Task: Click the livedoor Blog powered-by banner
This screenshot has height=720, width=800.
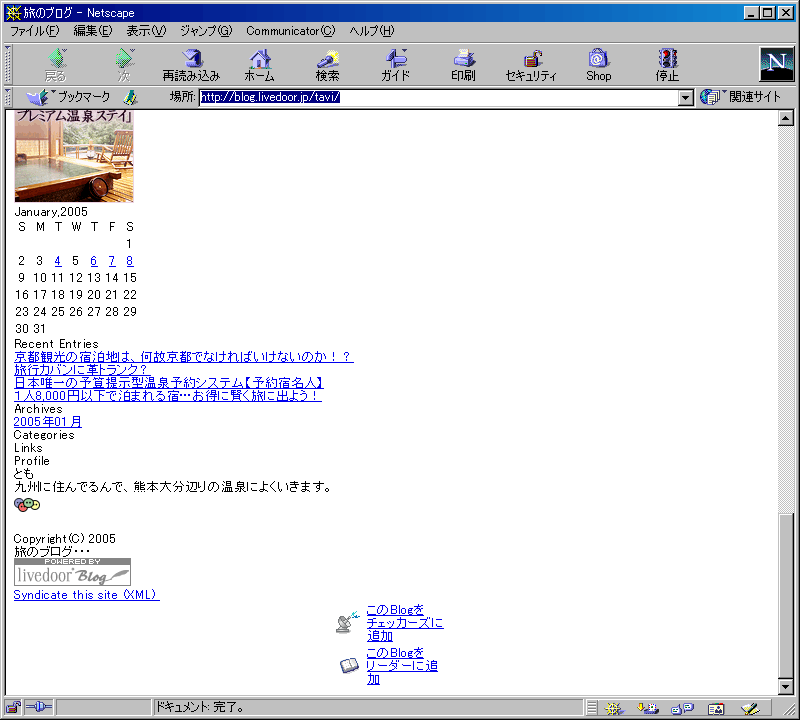Action: 72,572
